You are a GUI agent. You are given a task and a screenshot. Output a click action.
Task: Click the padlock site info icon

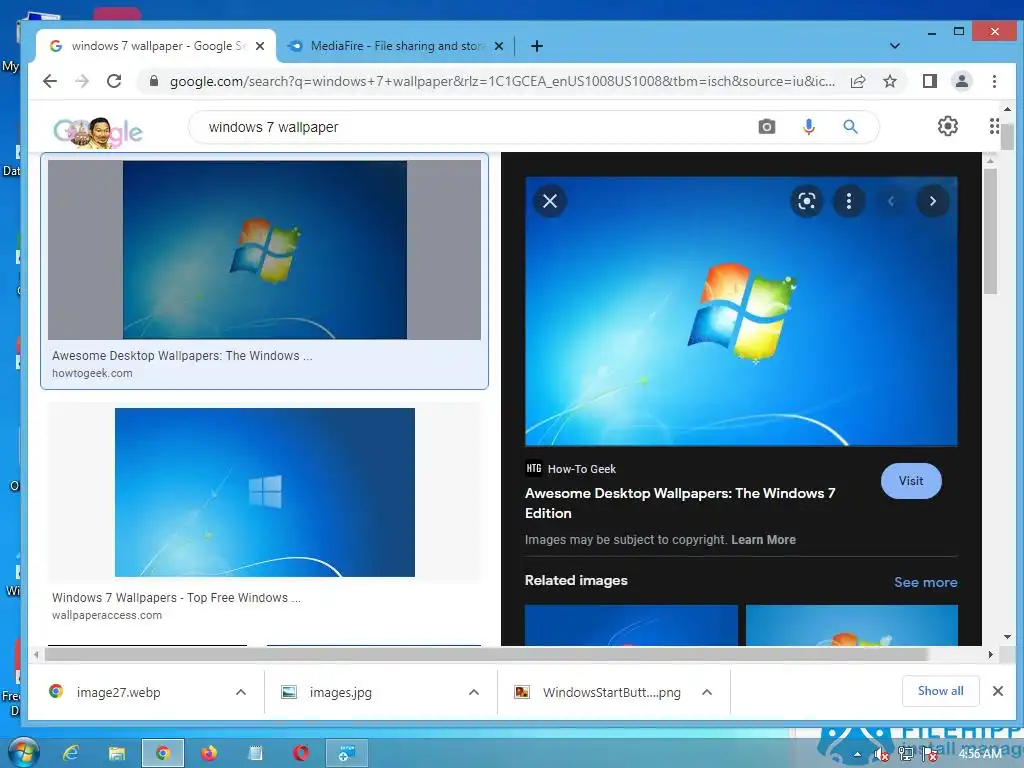pyautogui.click(x=154, y=81)
